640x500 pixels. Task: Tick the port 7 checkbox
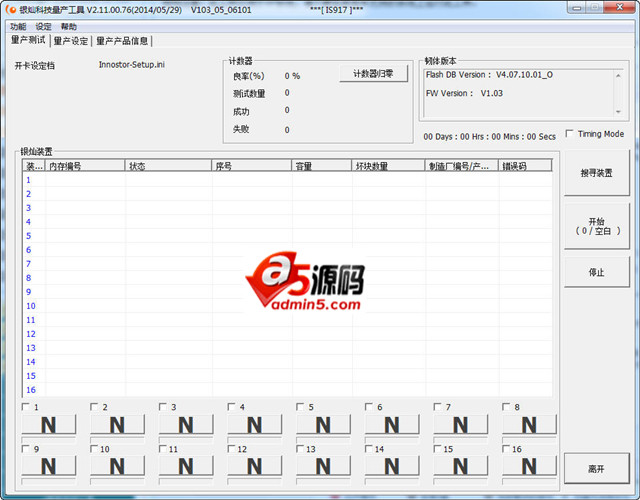(x=437, y=407)
